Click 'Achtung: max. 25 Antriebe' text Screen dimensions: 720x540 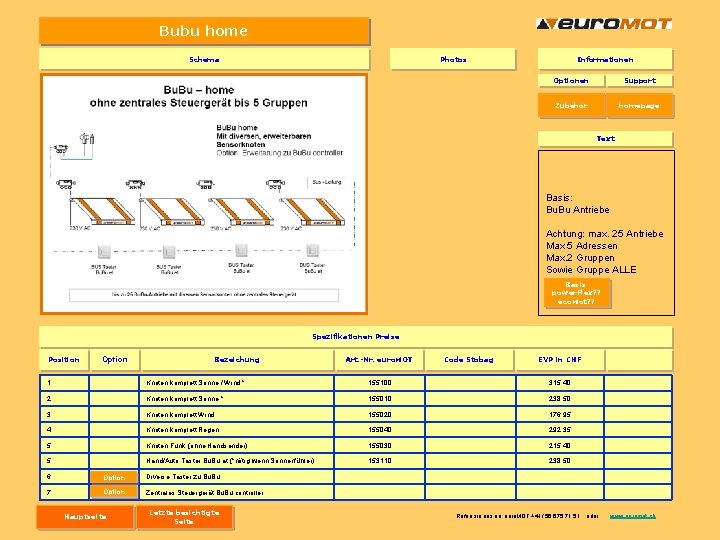(x=605, y=234)
